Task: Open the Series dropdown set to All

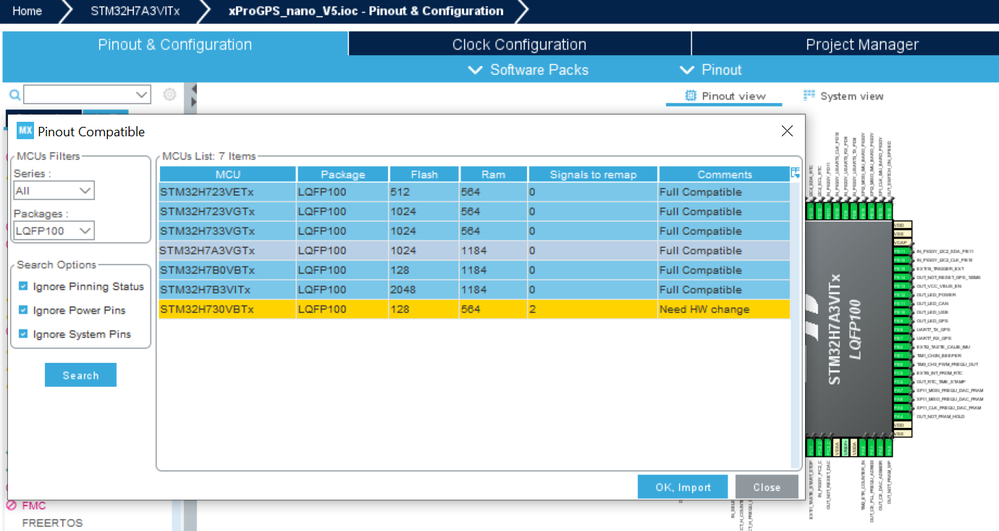Action: coord(54,191)
